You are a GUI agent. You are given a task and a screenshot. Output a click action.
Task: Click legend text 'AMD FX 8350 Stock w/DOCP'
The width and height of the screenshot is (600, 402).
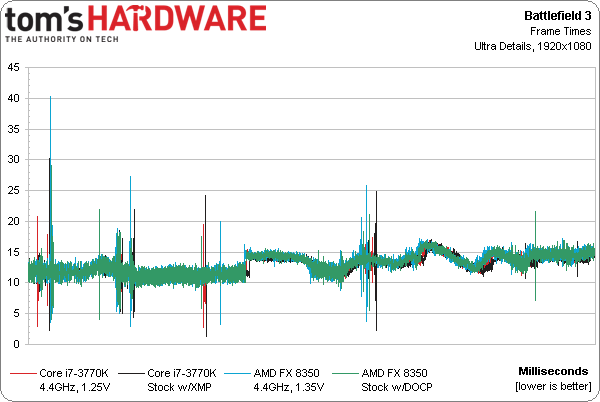pyautogui.click(x=397, y=380)
